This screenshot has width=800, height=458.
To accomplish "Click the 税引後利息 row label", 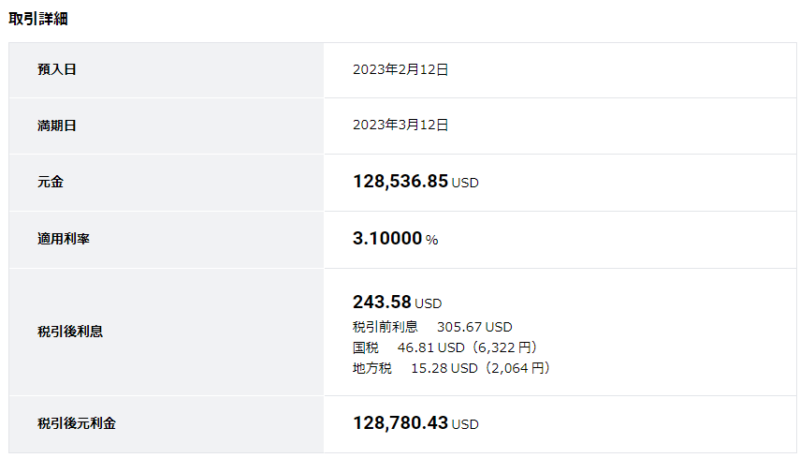I will point(70,332).
